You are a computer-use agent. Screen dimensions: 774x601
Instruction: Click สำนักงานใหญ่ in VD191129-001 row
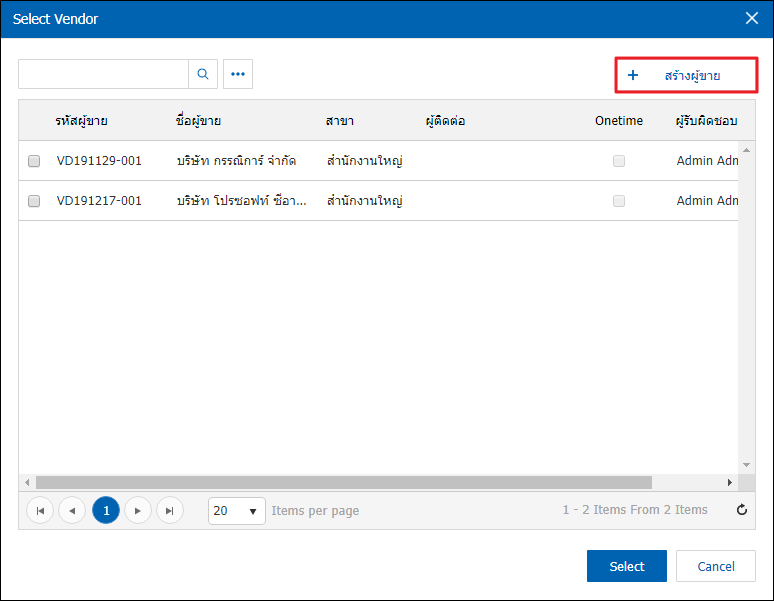[x=365, y=161]
